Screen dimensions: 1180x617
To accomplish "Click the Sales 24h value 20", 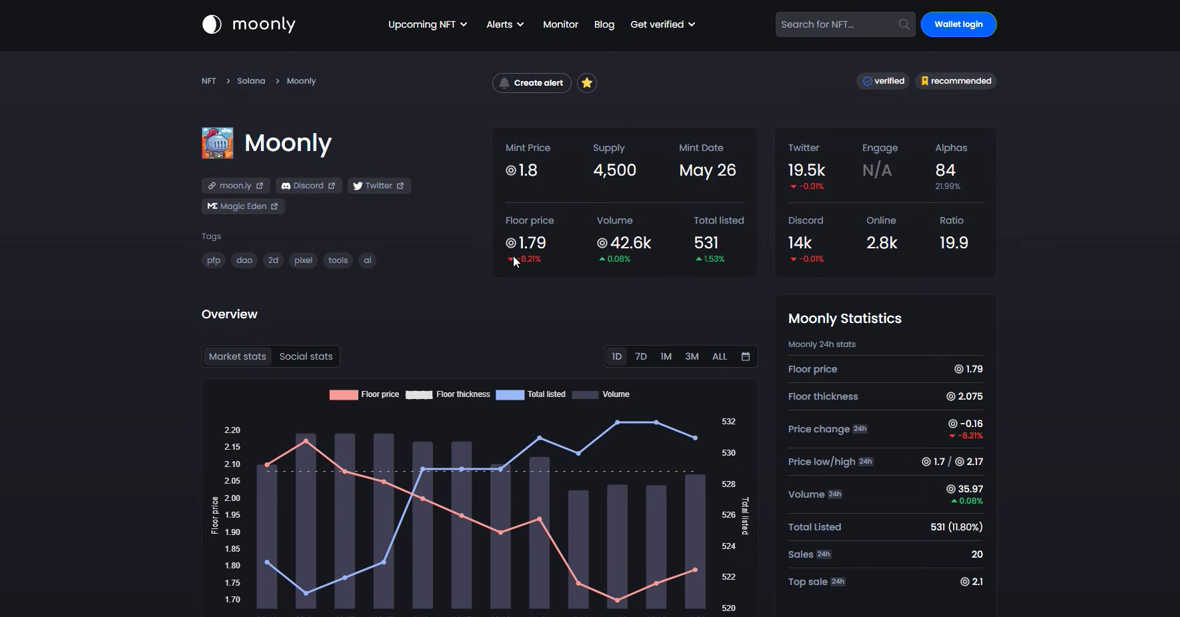I will (977, 555).
